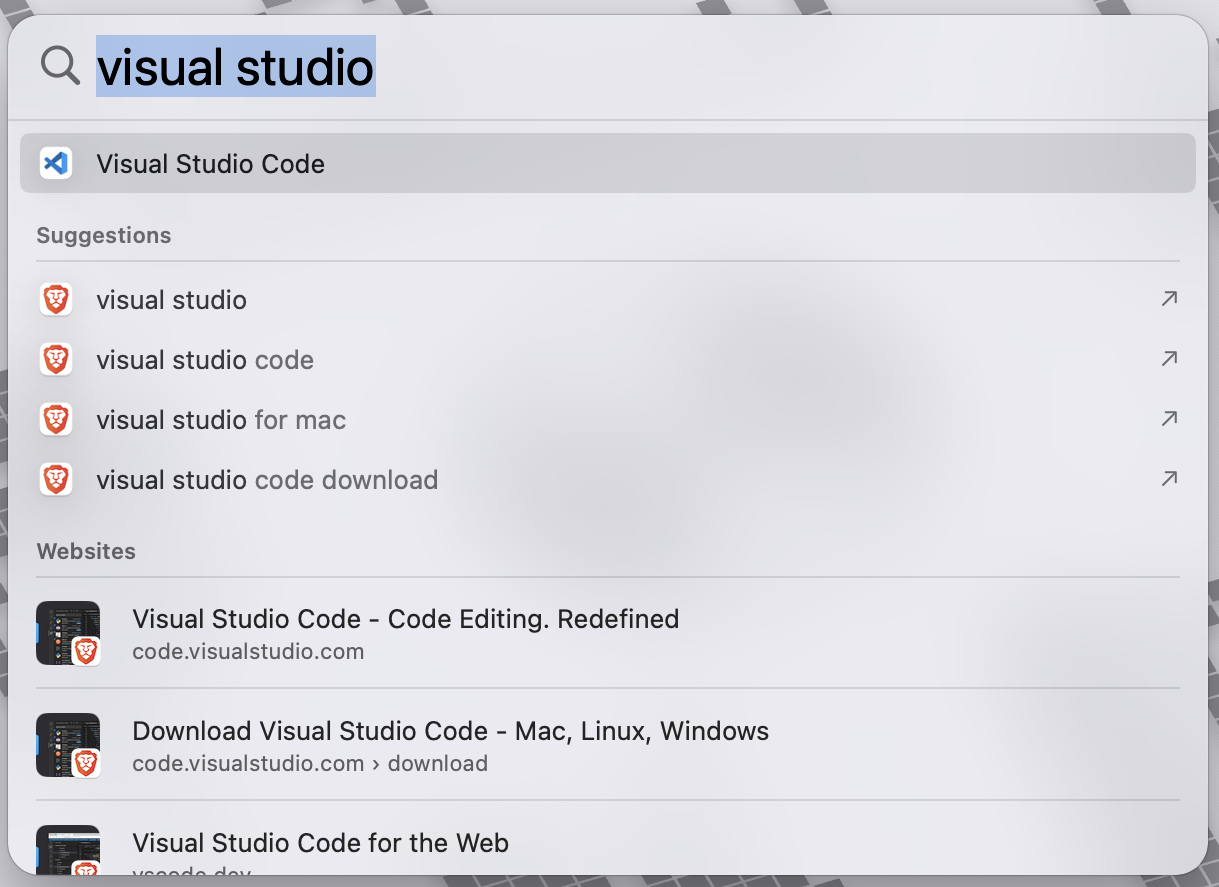Click the Spotlight magnifying glass icon
Viewport: 1219px width, 887px height.
coord(60,66)
